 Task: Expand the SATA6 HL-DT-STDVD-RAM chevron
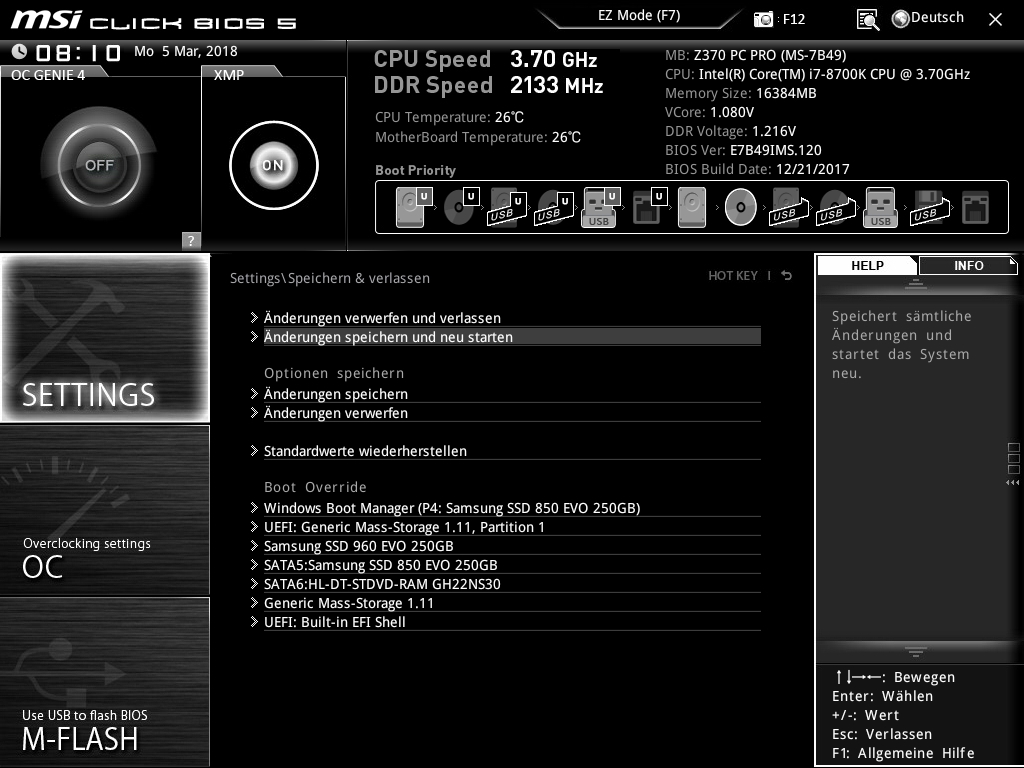254,583
